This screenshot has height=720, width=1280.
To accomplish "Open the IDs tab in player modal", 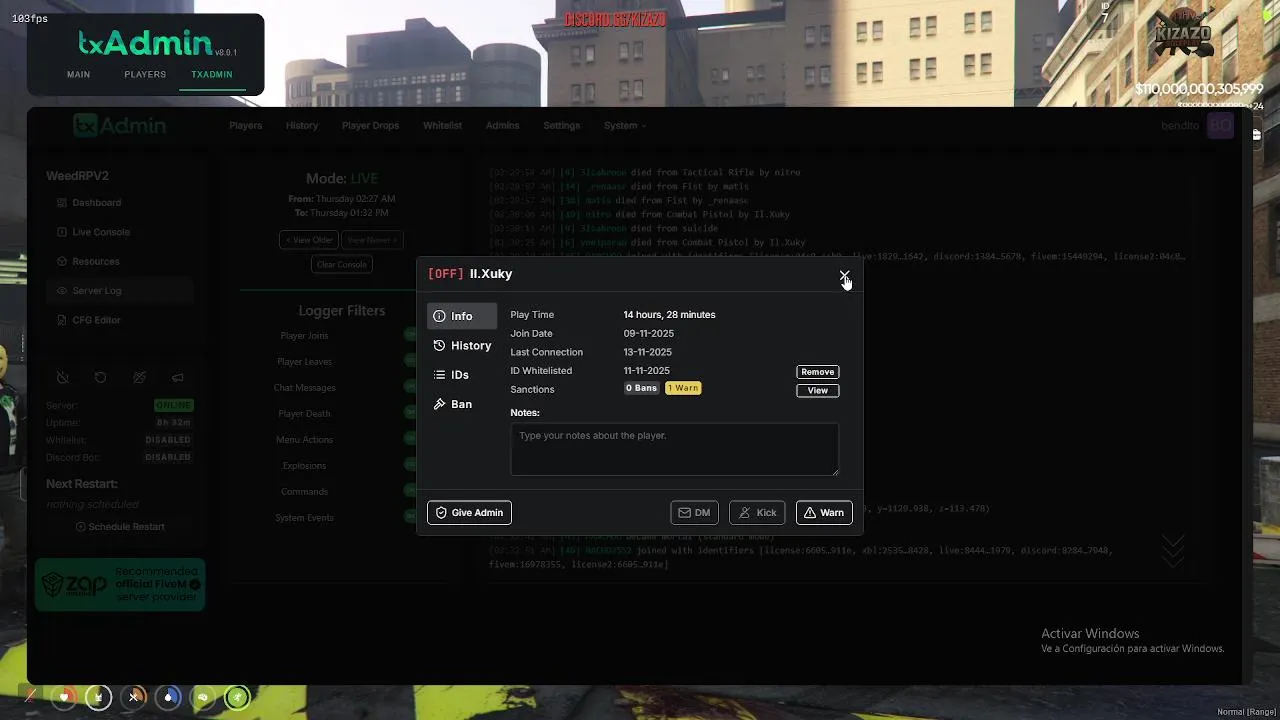I will 462,375.
